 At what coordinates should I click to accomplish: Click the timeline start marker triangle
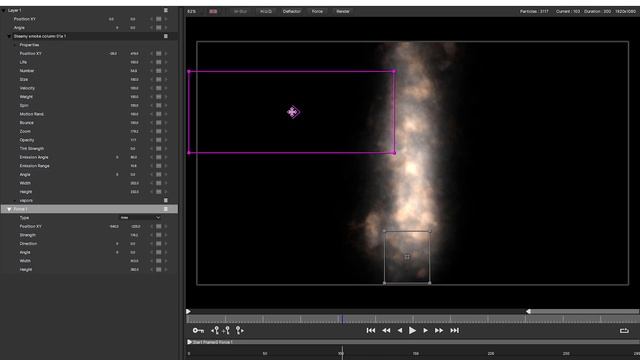(189, 311)
